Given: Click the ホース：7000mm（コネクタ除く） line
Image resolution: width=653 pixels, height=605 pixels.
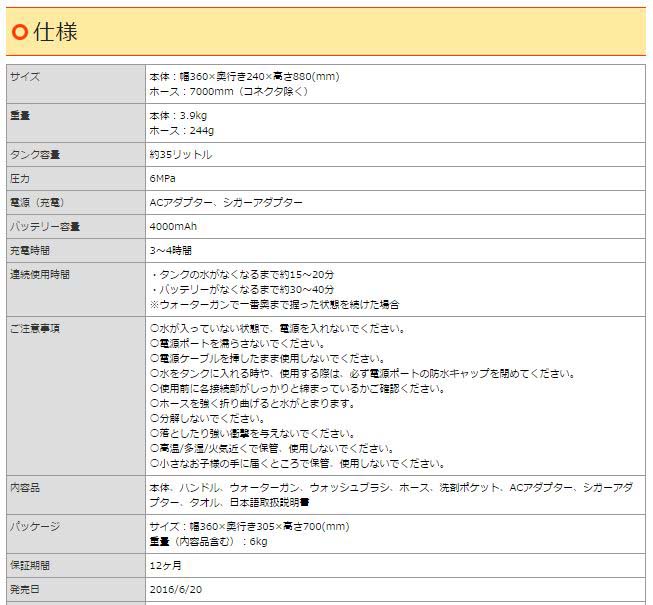Looking at the screenshot, I should [x=229, y=92].
